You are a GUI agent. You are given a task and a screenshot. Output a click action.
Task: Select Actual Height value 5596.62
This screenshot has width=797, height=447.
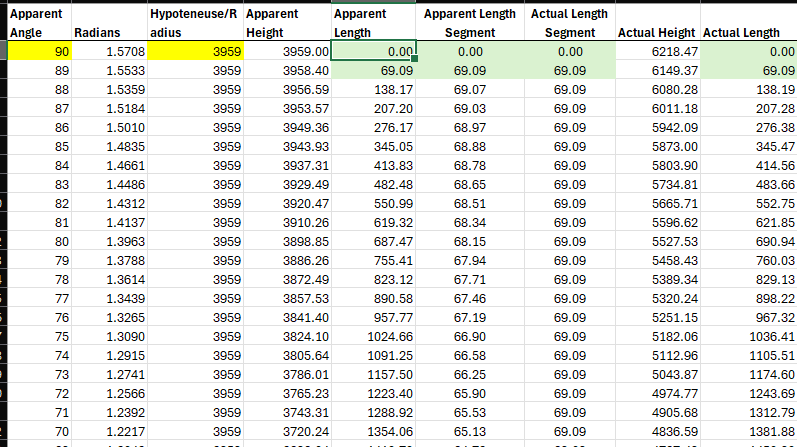pos(658,222)
